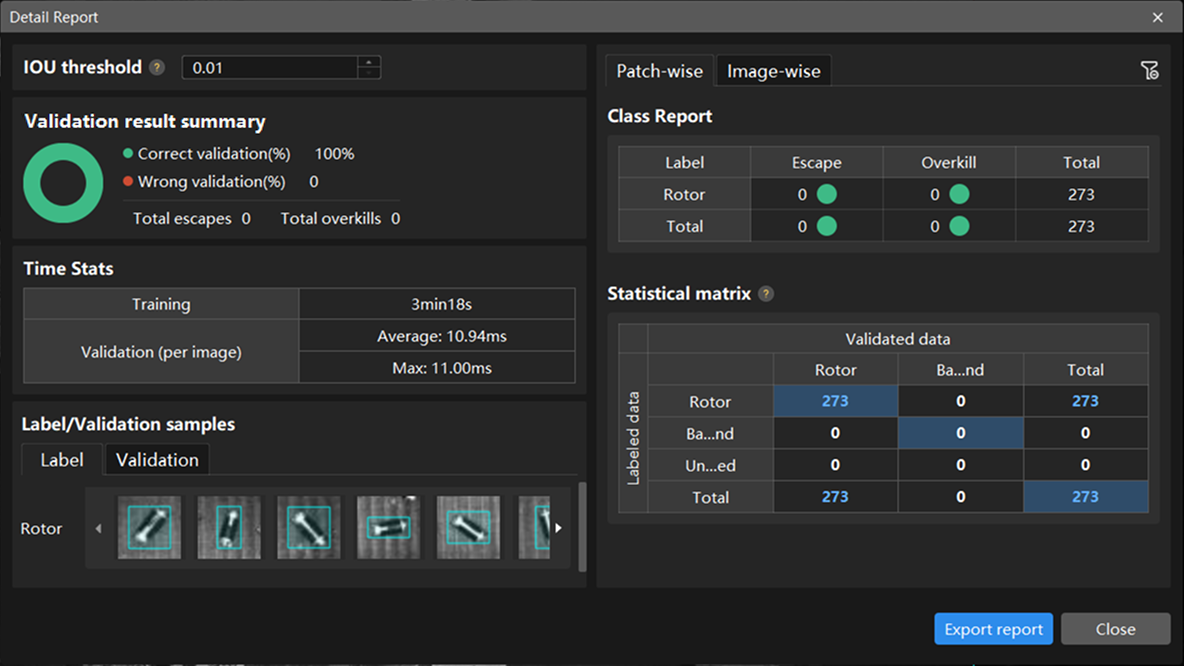1184x666 pixels.
Task: Open the fourth Rotor sample thumbnail
Action: tap(388, 528)
